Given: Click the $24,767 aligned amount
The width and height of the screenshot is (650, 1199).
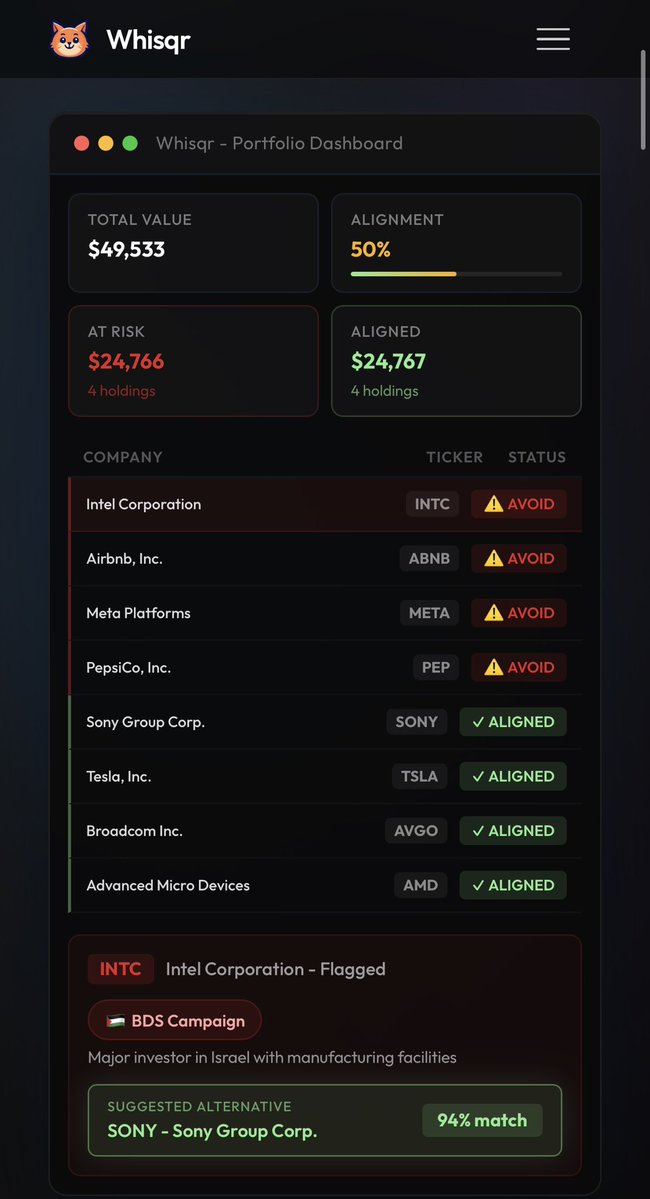Looking at the screenshot, I should (388, 361).
